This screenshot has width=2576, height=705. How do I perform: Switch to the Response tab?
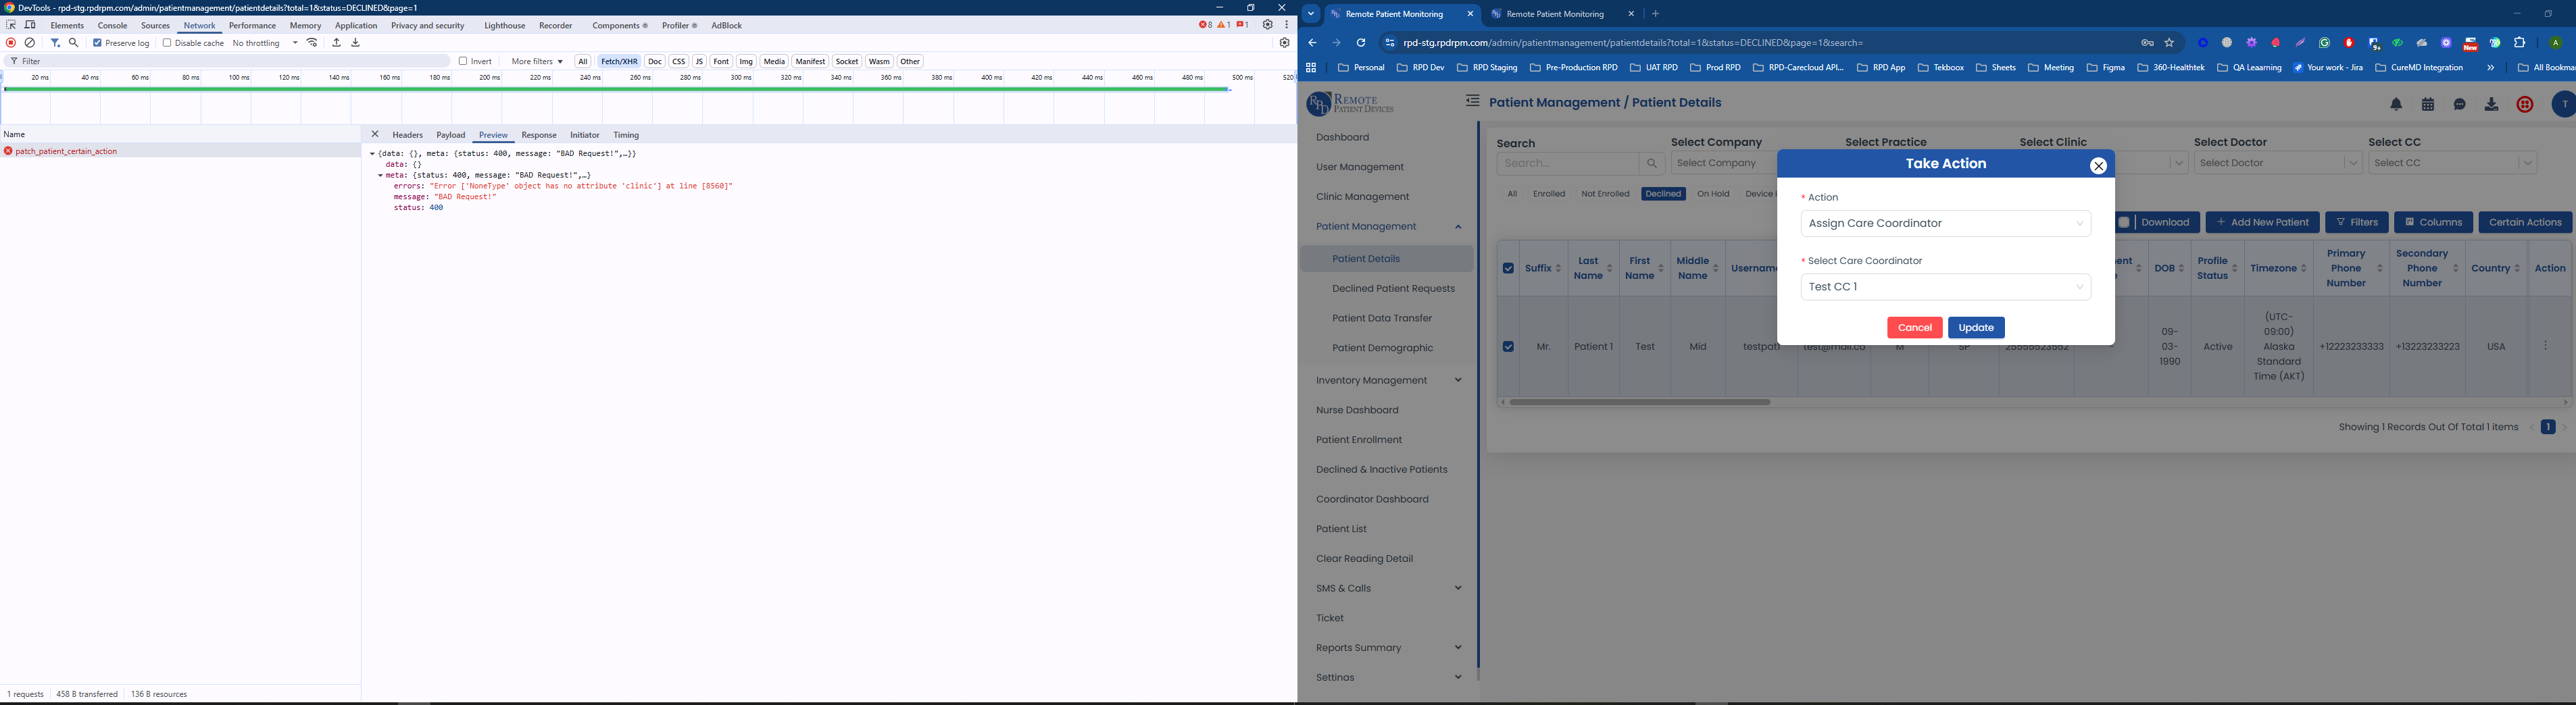pyautogui.click(x=538, y=135)
